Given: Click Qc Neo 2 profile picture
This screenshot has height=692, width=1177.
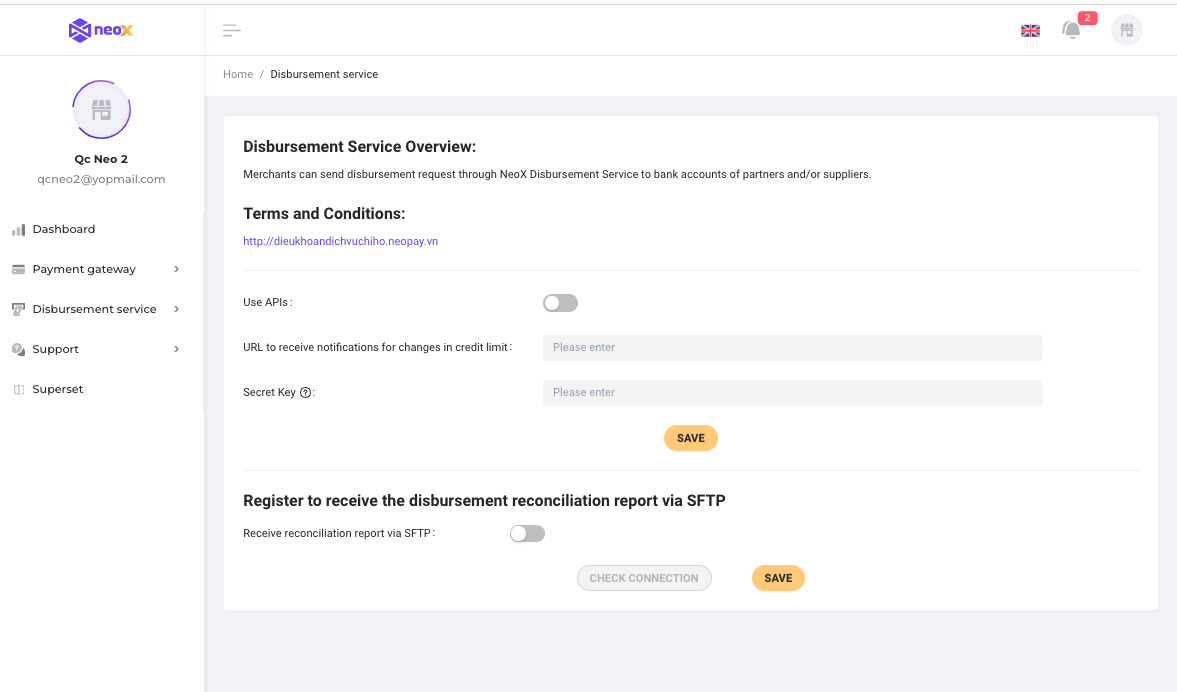Looking at the screenshot, I should (x=101, y=109).
